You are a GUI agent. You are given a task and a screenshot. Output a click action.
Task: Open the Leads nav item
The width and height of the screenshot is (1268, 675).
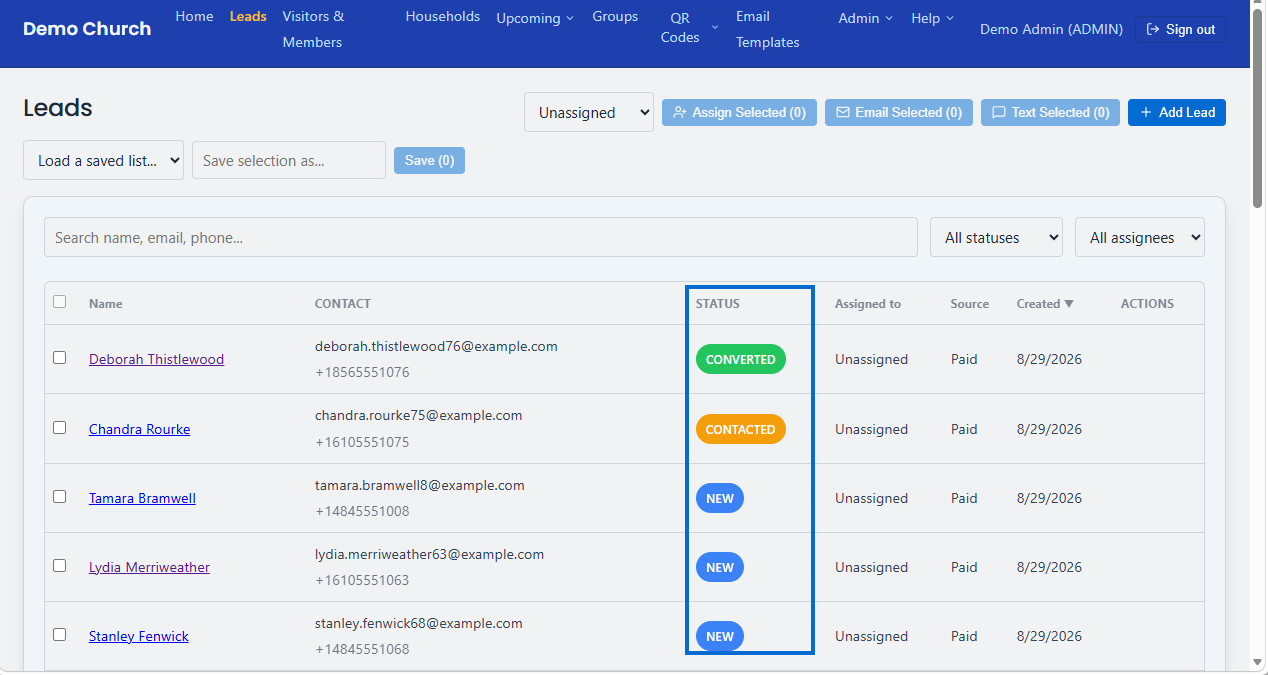click(x=248, y=16)
